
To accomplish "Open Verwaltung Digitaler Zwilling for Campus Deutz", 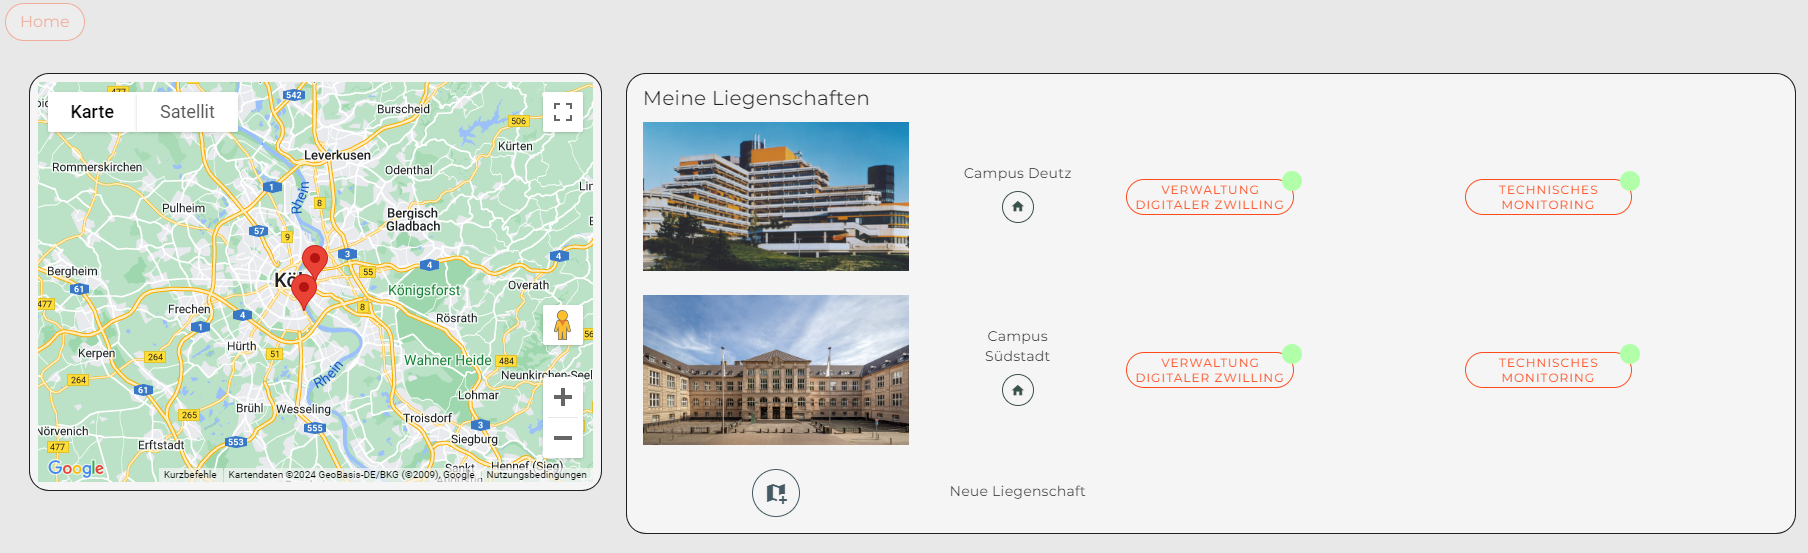I will coord(1210,197).
